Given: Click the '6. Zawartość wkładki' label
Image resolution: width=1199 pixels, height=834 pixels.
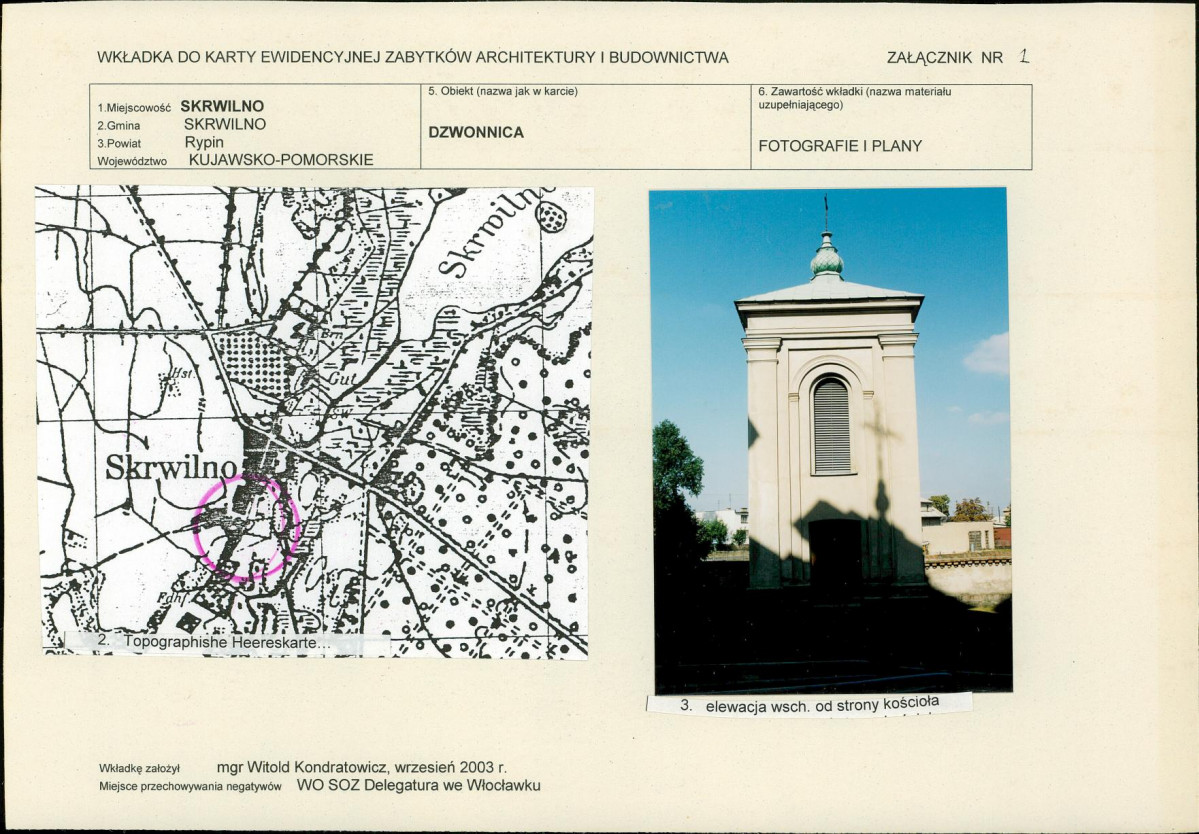Looking at the screenshot, I should click(x=855, y=97).
